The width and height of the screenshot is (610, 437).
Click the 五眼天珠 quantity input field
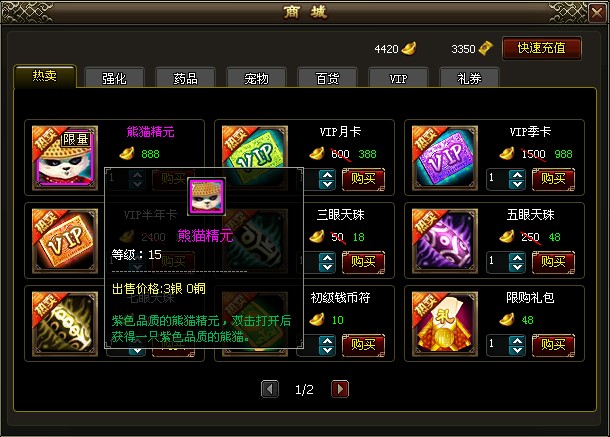[497, 262]
